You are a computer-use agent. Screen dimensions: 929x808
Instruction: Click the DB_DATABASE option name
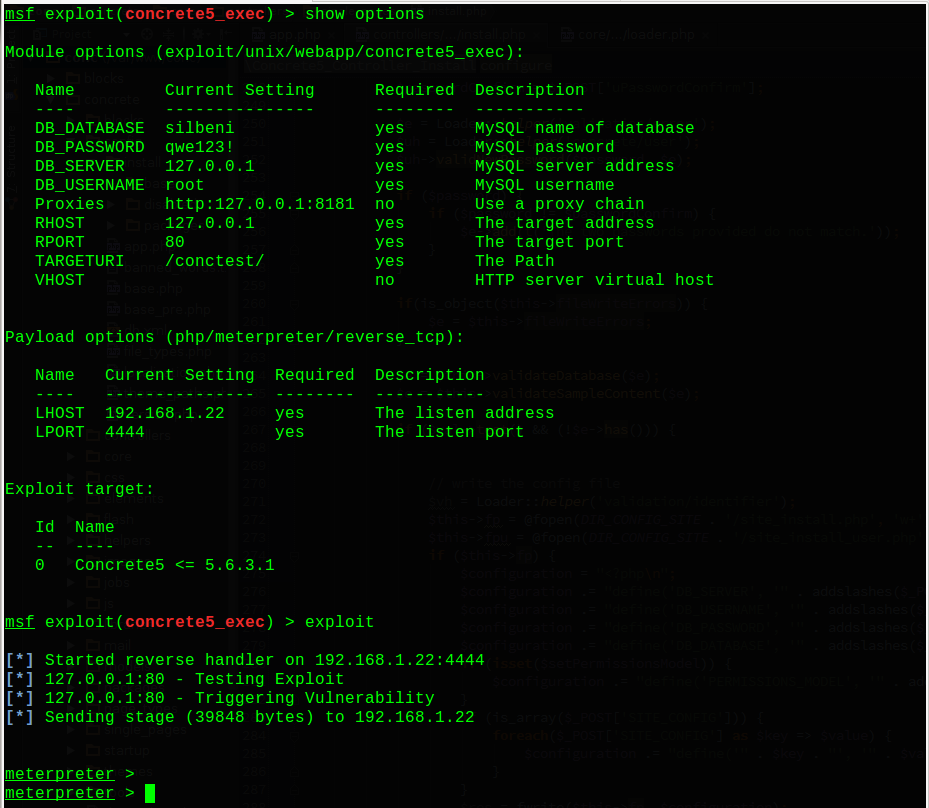coord(89,128)
